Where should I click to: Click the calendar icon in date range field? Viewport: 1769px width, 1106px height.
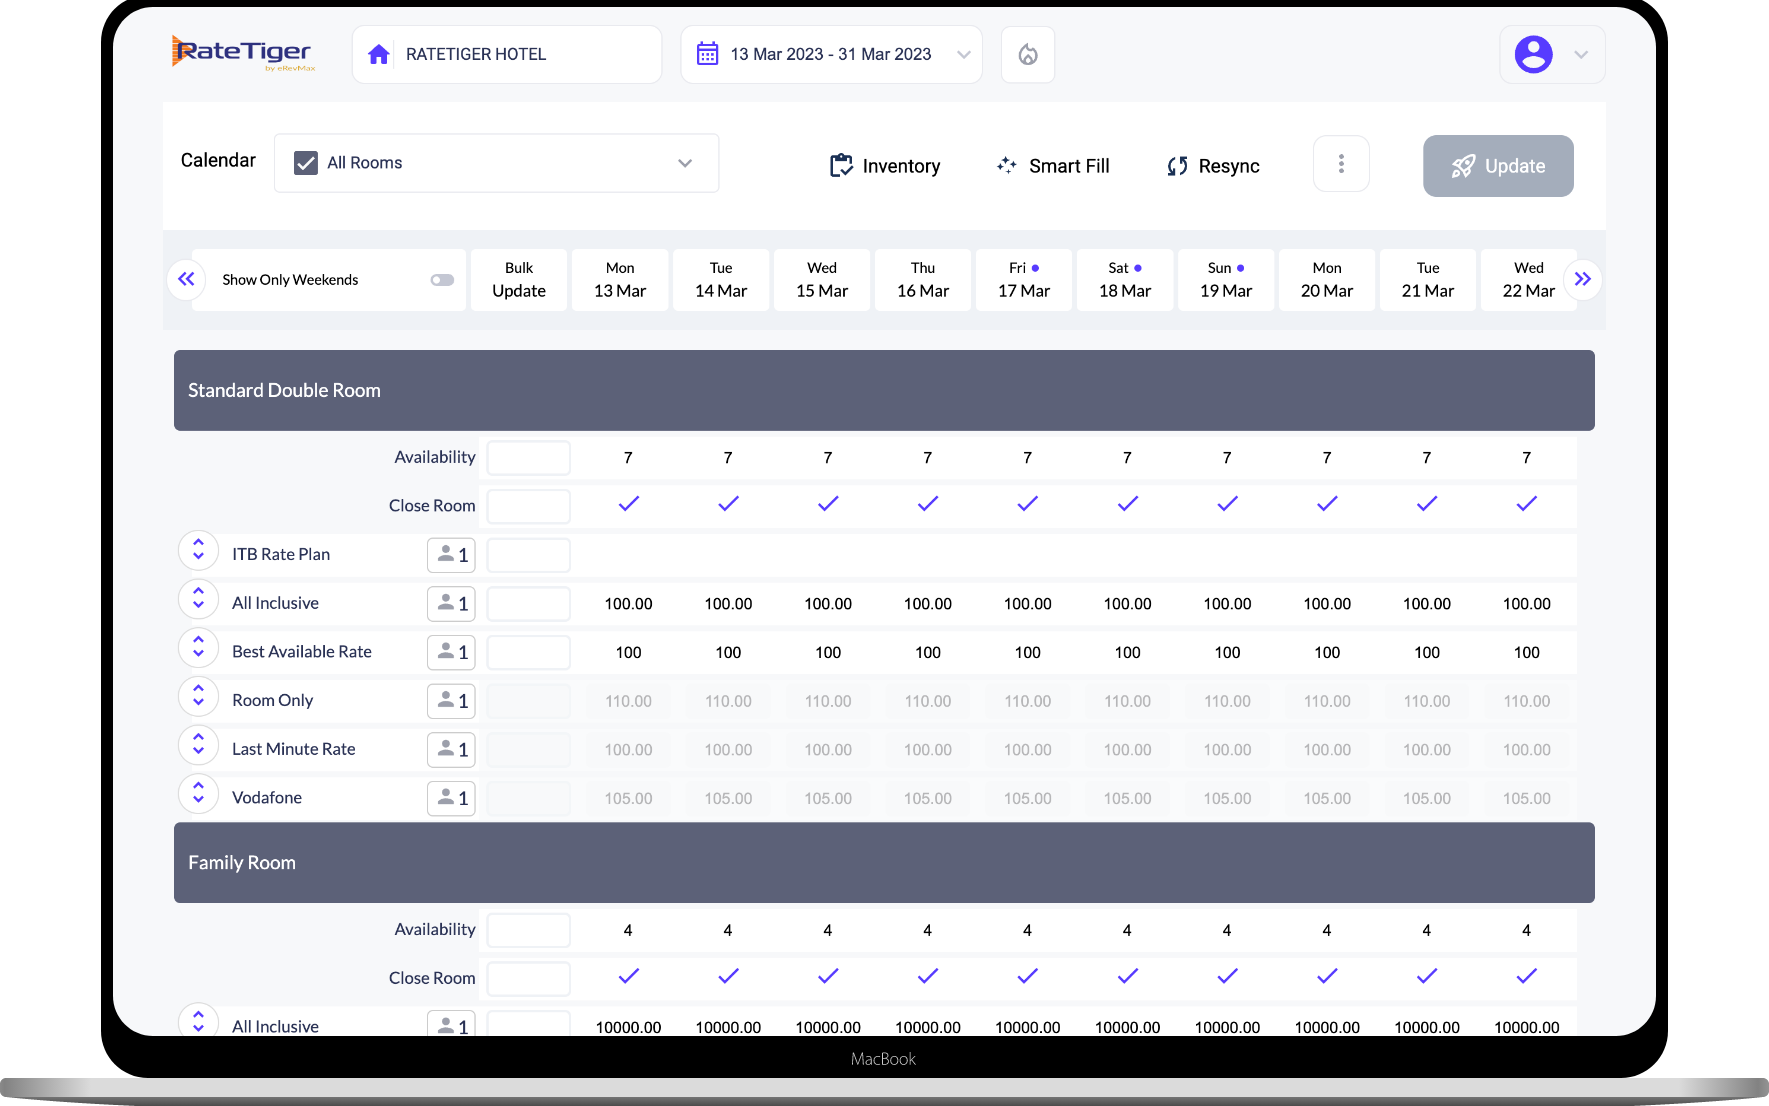pos(707,54)
